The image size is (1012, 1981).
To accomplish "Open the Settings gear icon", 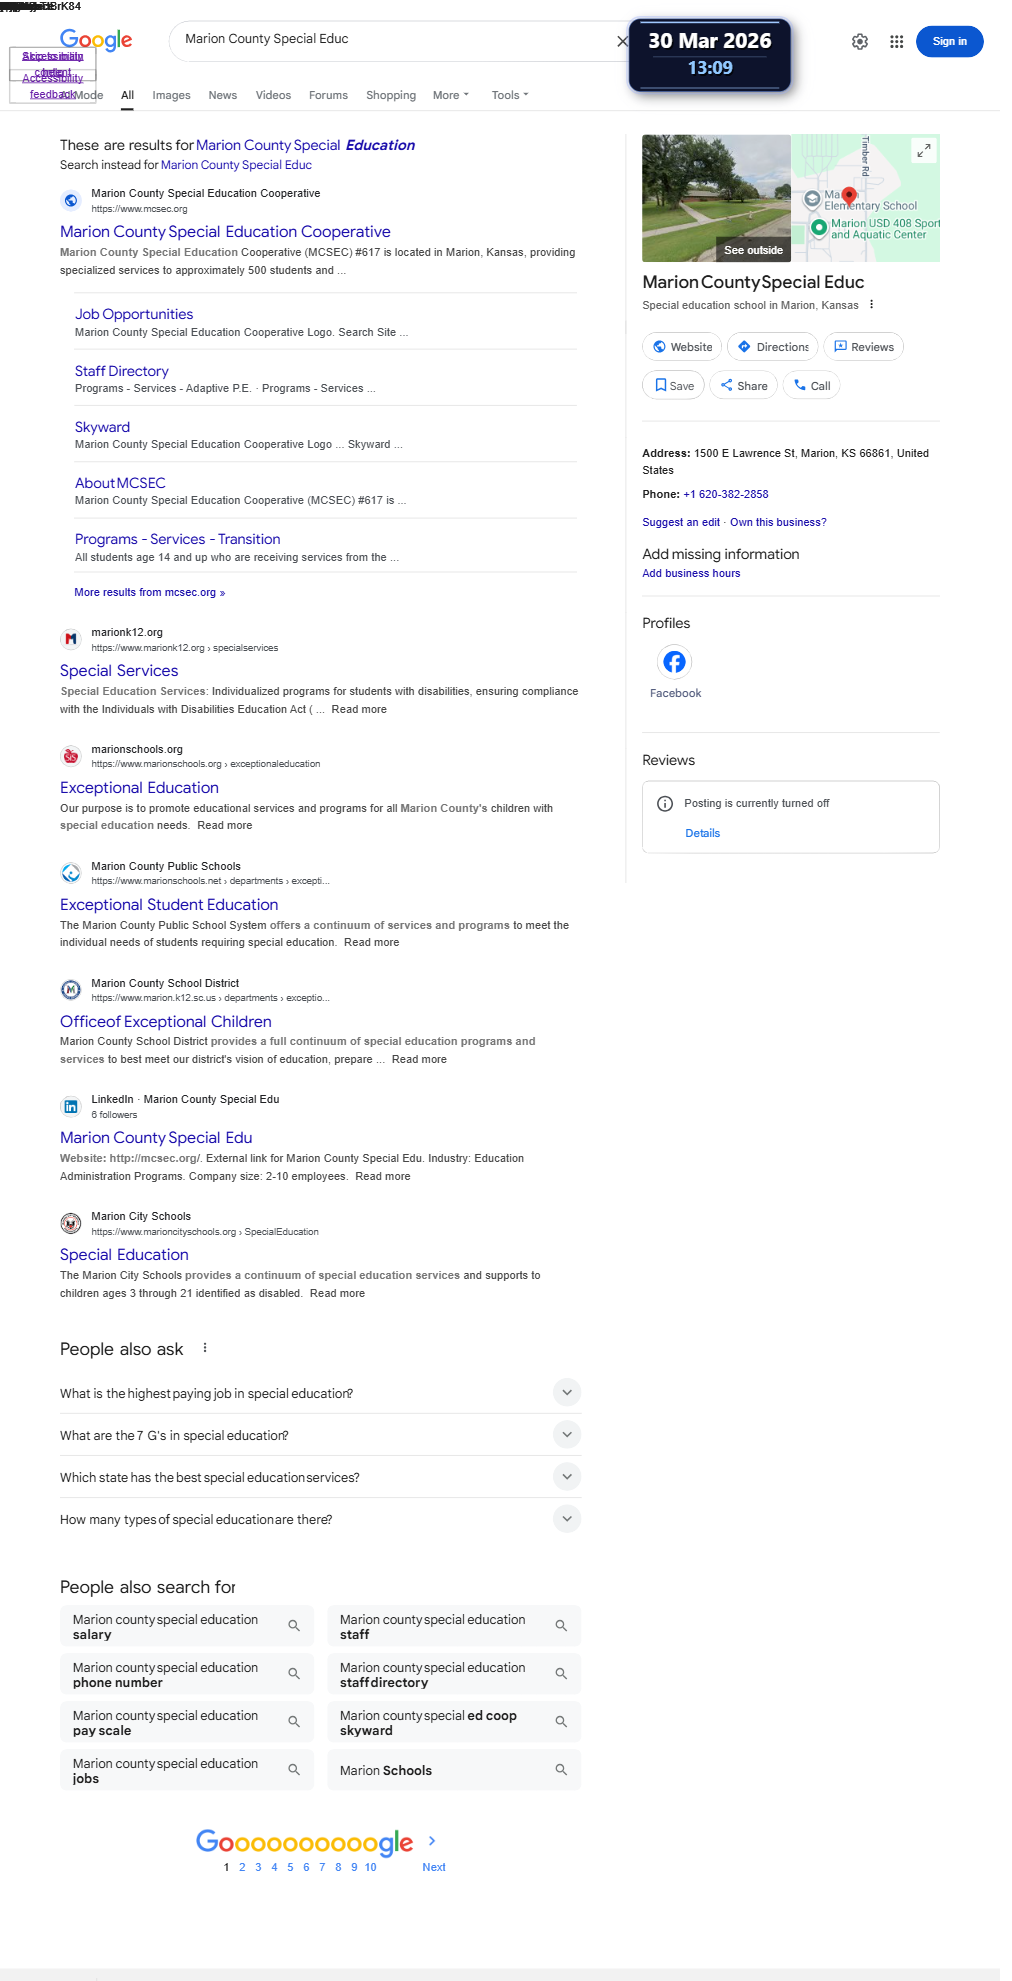I will (x=860, y=42).
